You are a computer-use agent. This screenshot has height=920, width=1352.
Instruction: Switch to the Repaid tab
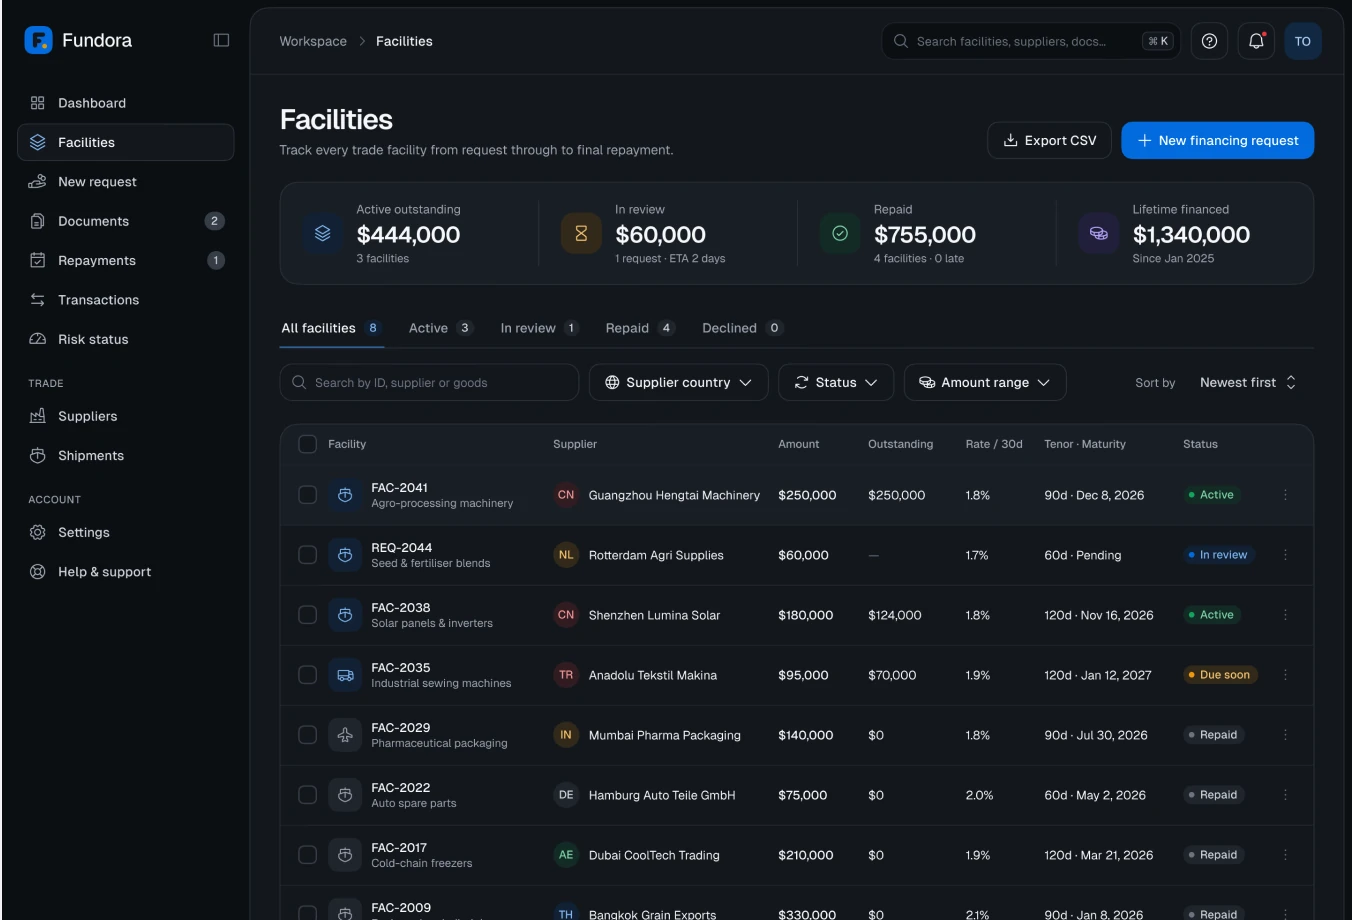(639, 328)
